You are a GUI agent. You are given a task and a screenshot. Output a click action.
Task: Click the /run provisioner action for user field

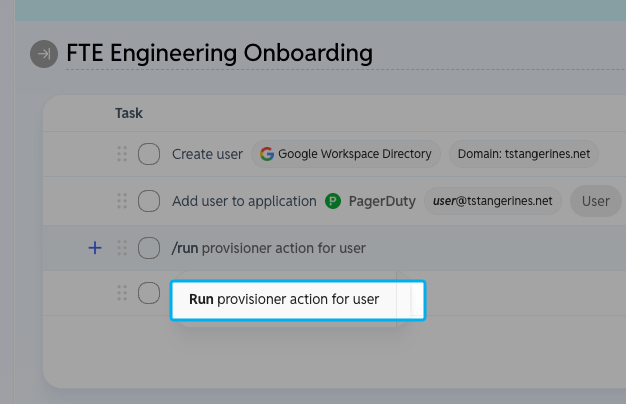tap(269, 248)
